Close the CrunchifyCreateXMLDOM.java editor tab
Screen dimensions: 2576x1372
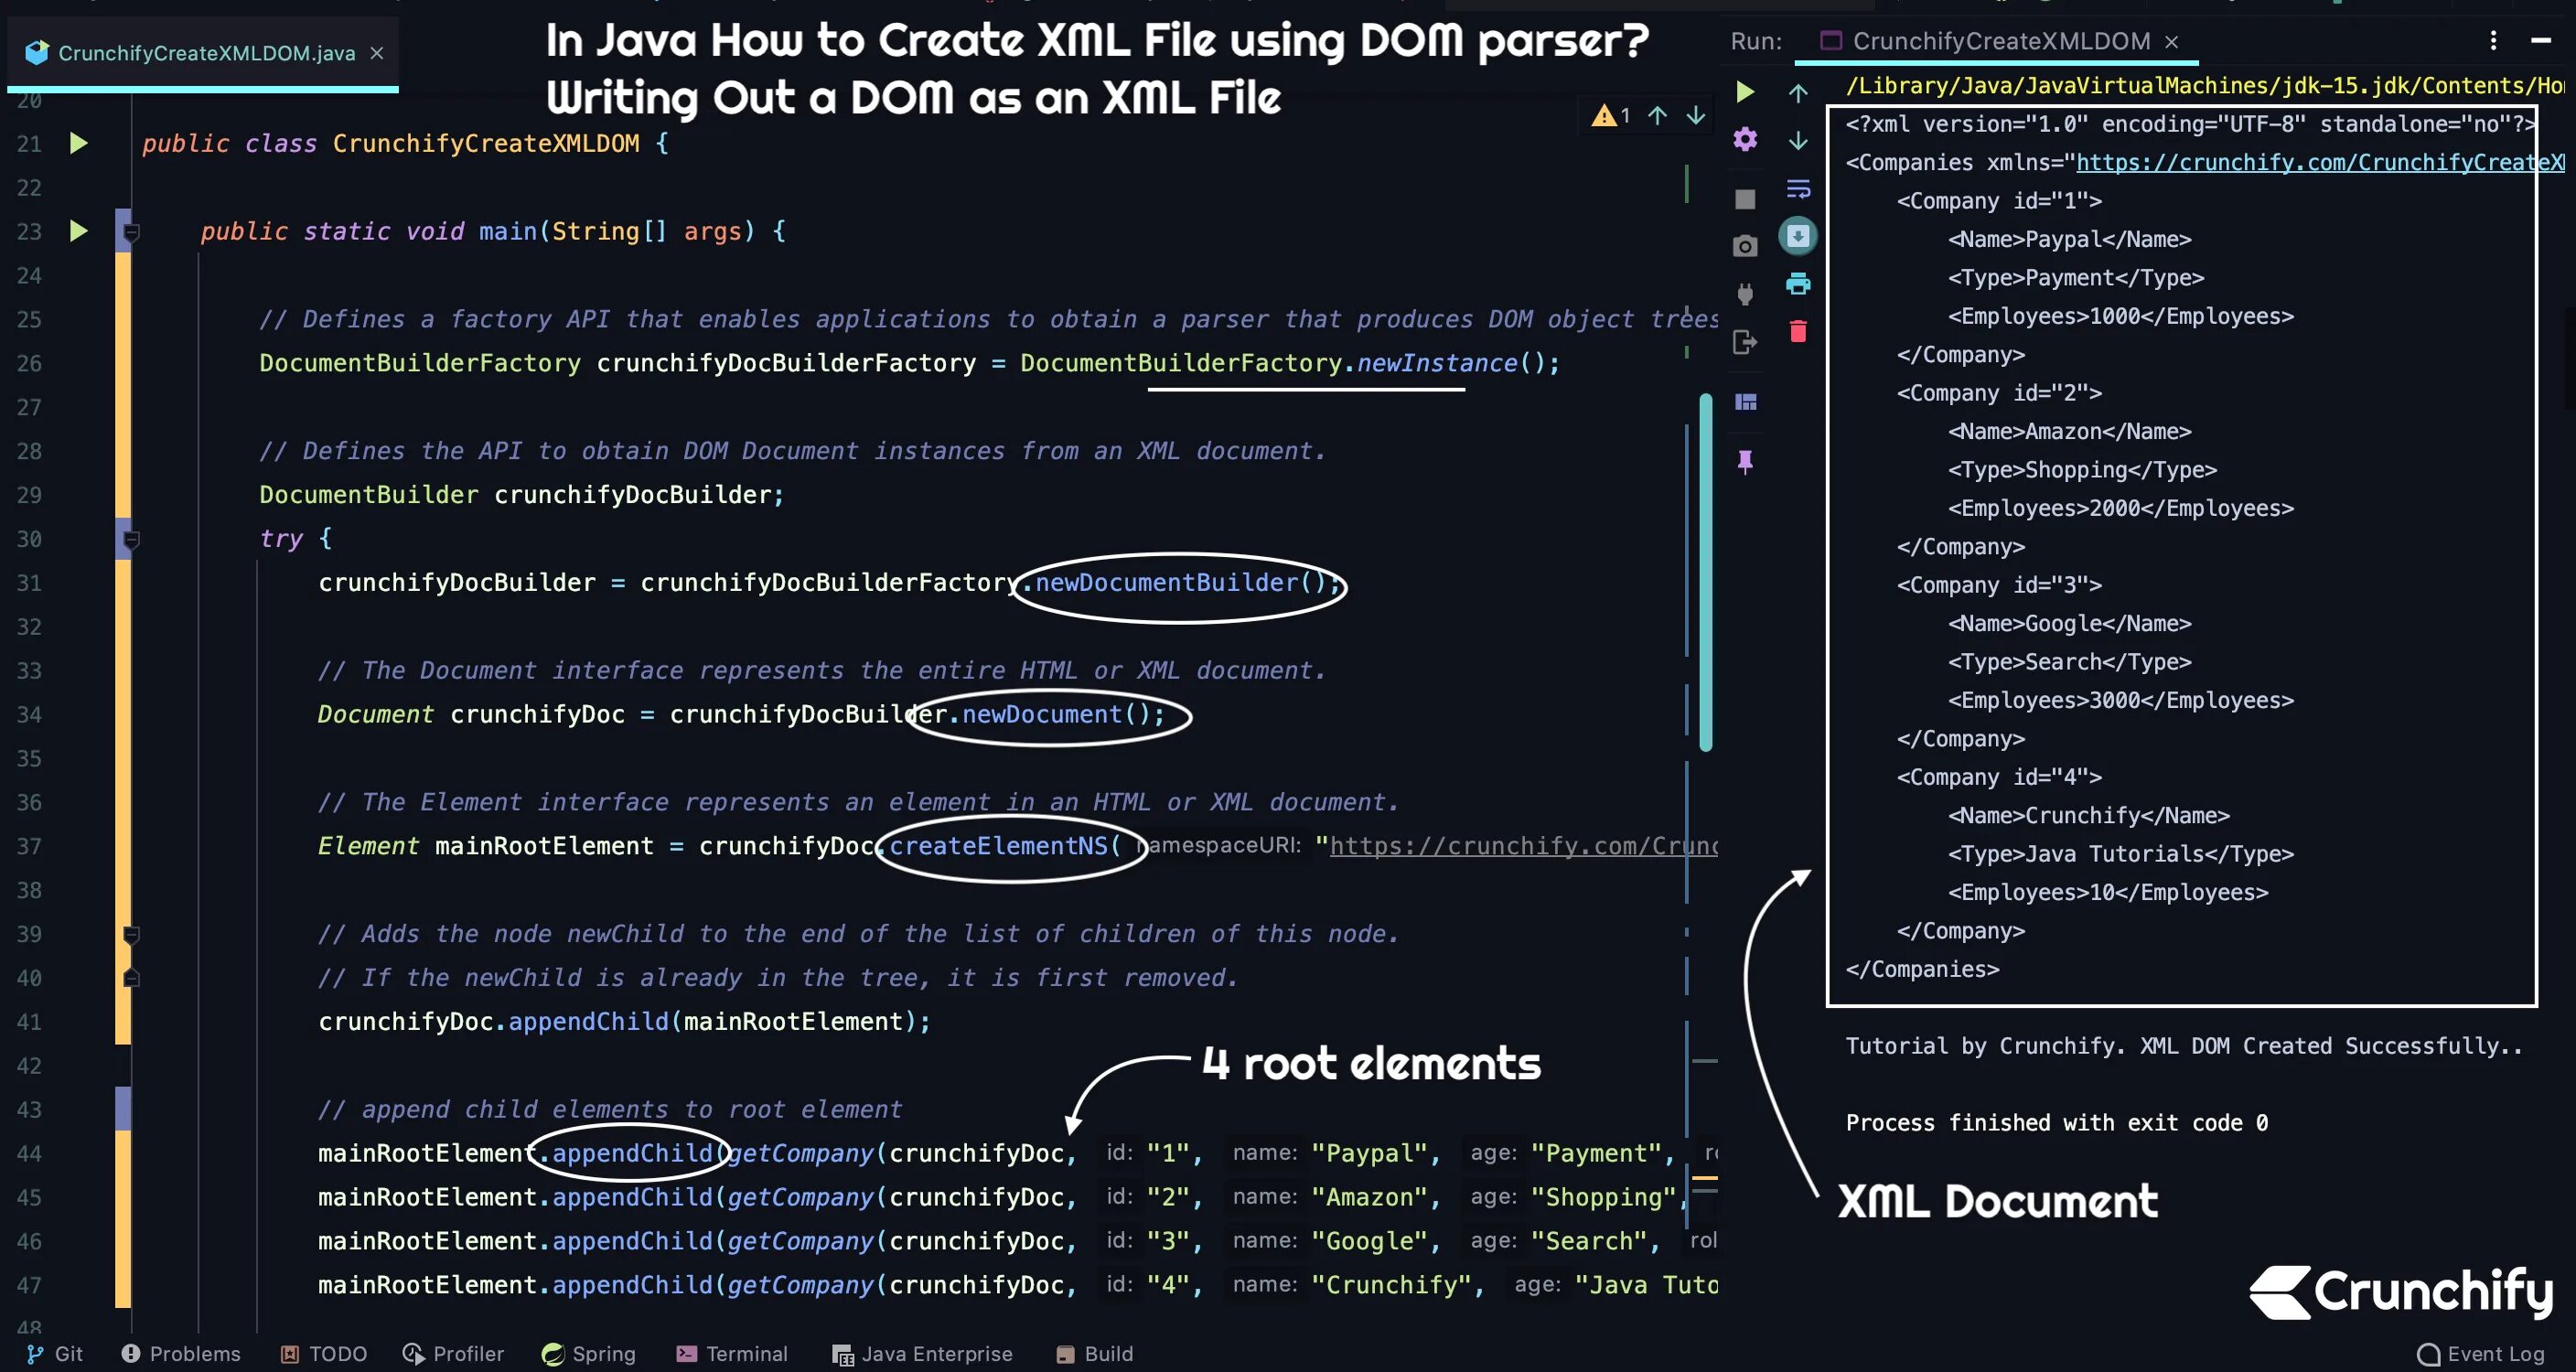pyautogui.click(x=377, y=53)
